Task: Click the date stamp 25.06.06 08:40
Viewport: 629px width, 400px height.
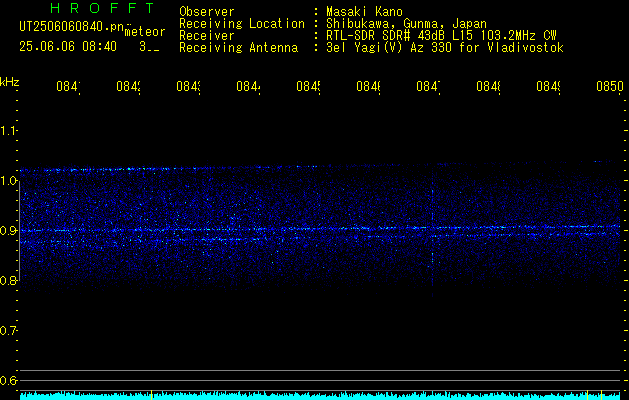Action: [x=68, y=47]
